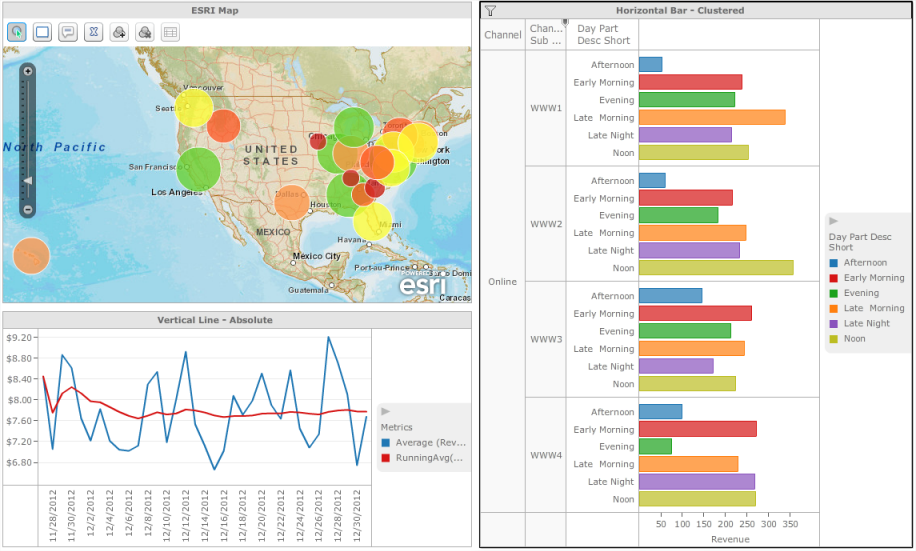Click the add layer icon
The width and height of the screenshot is (916, 551).
[x=119, y=32]
